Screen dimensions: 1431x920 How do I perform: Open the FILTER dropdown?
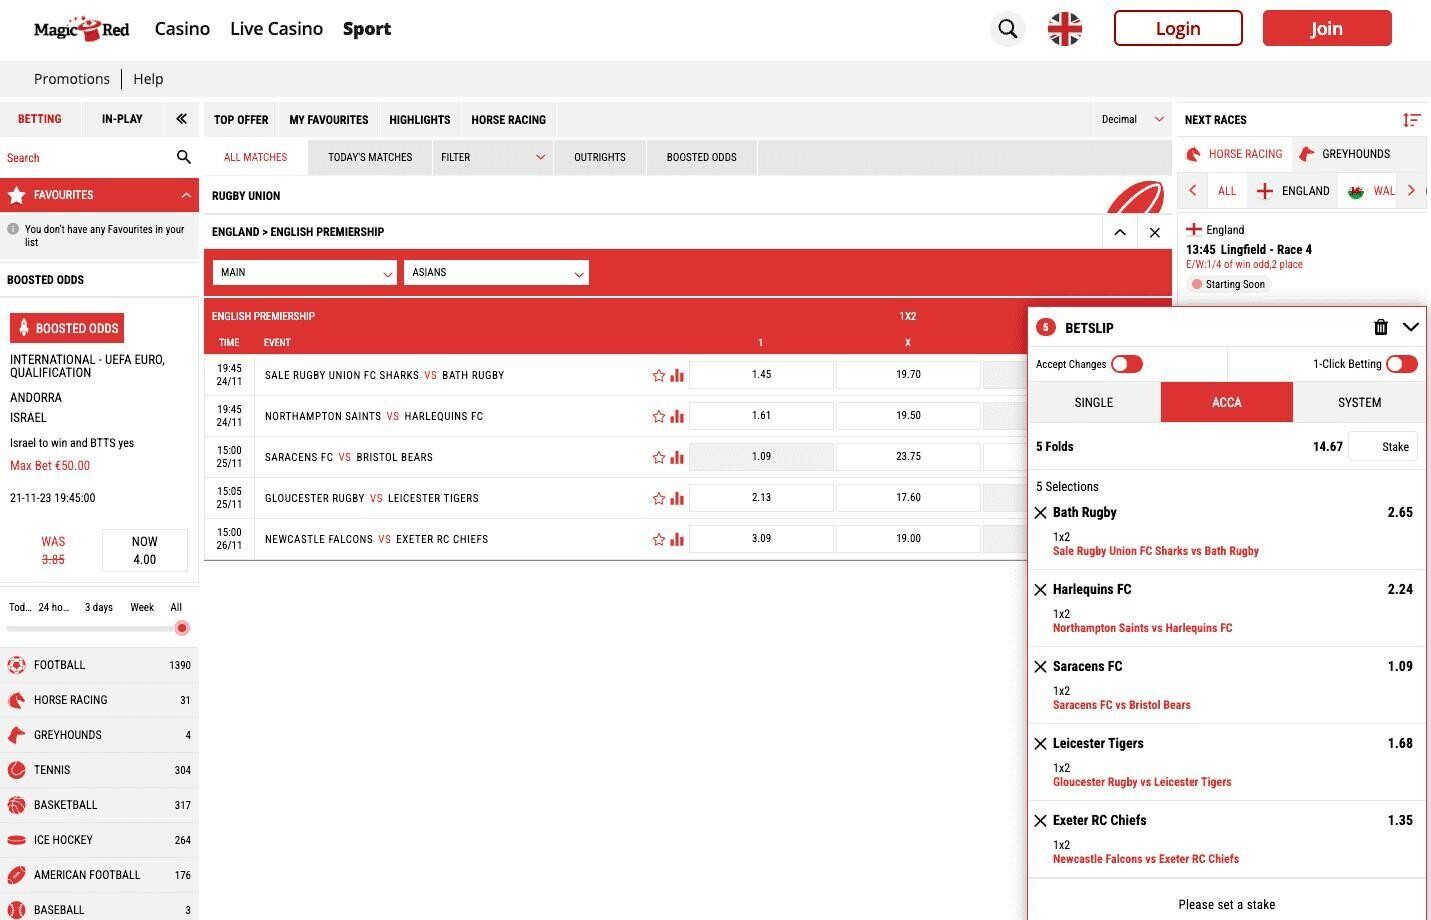click(493, 157)
